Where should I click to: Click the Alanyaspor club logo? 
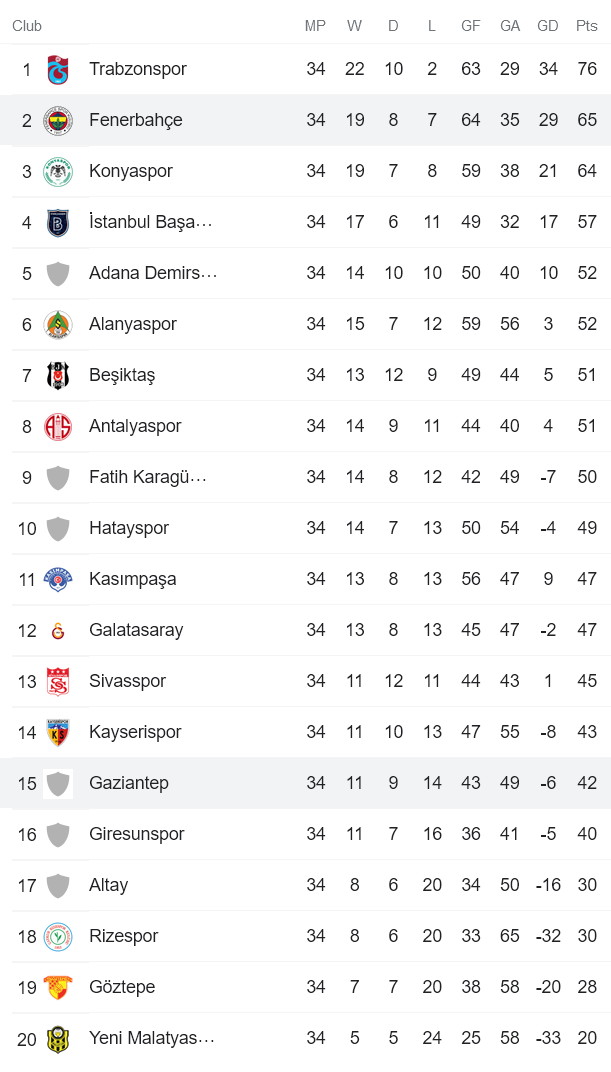tap(57, 324)
